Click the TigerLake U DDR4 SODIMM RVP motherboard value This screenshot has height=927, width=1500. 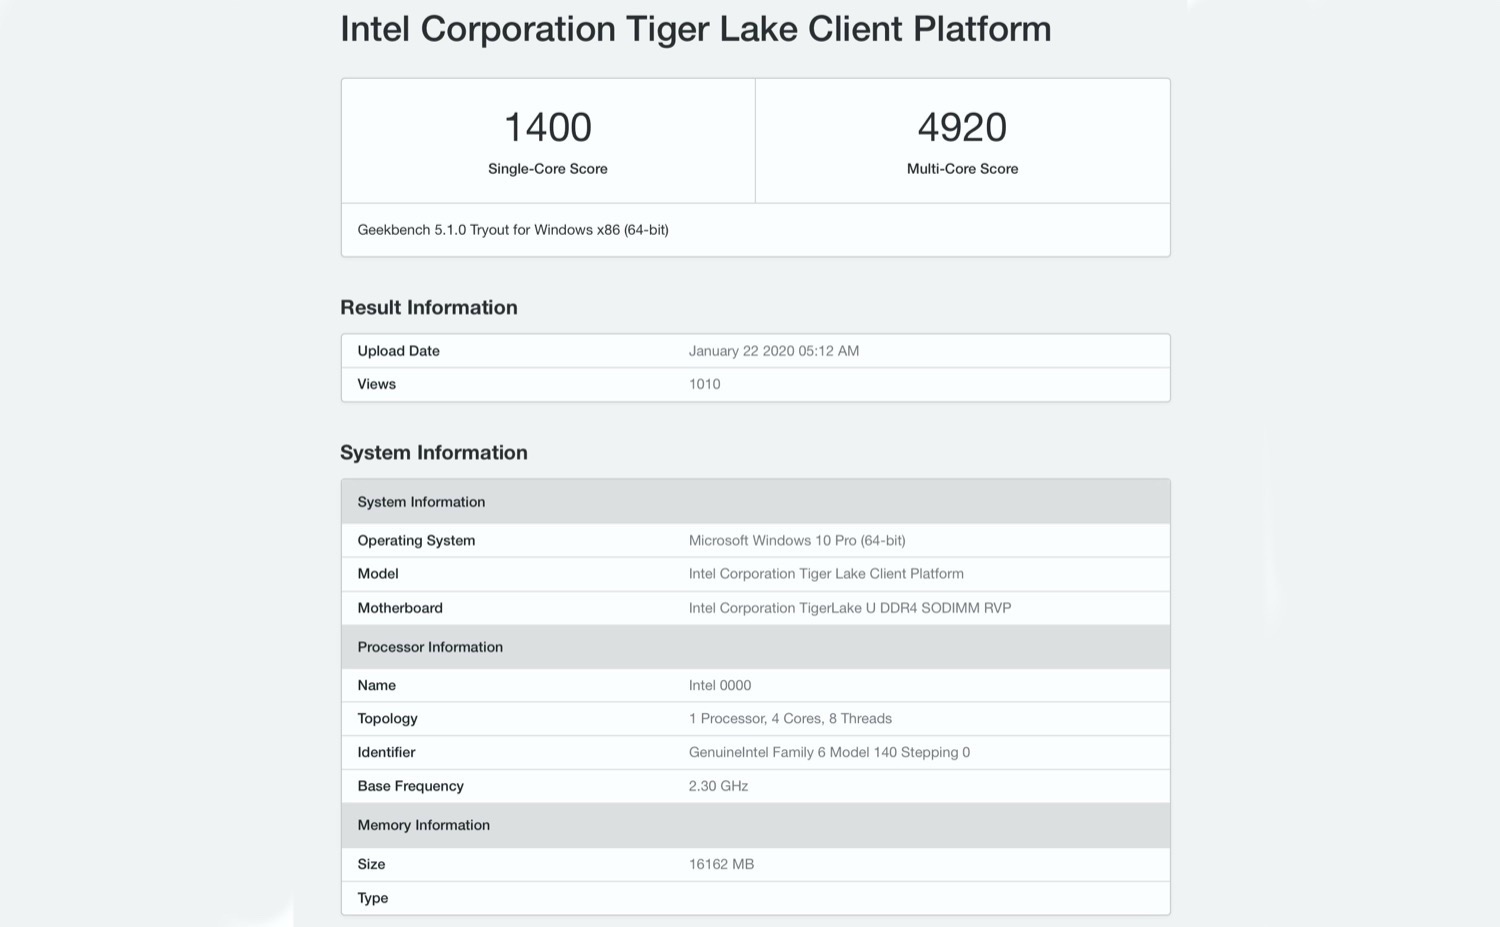(849, 608)
